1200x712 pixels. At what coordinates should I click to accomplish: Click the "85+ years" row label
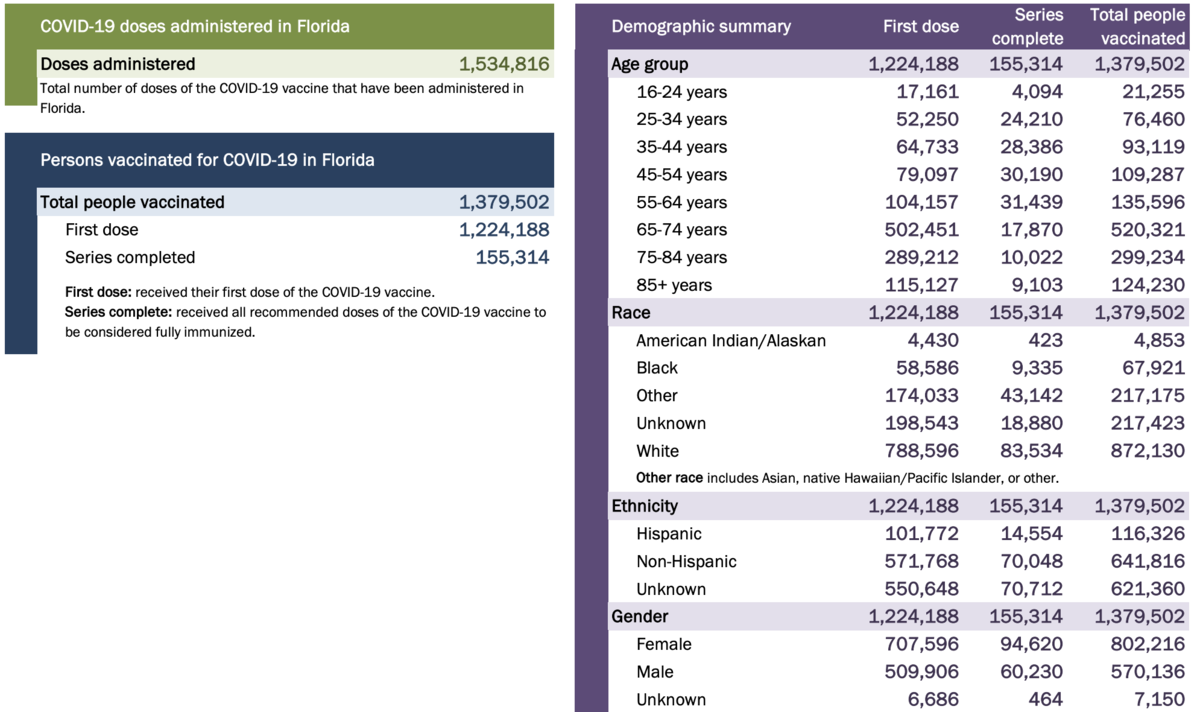[675, 285]
